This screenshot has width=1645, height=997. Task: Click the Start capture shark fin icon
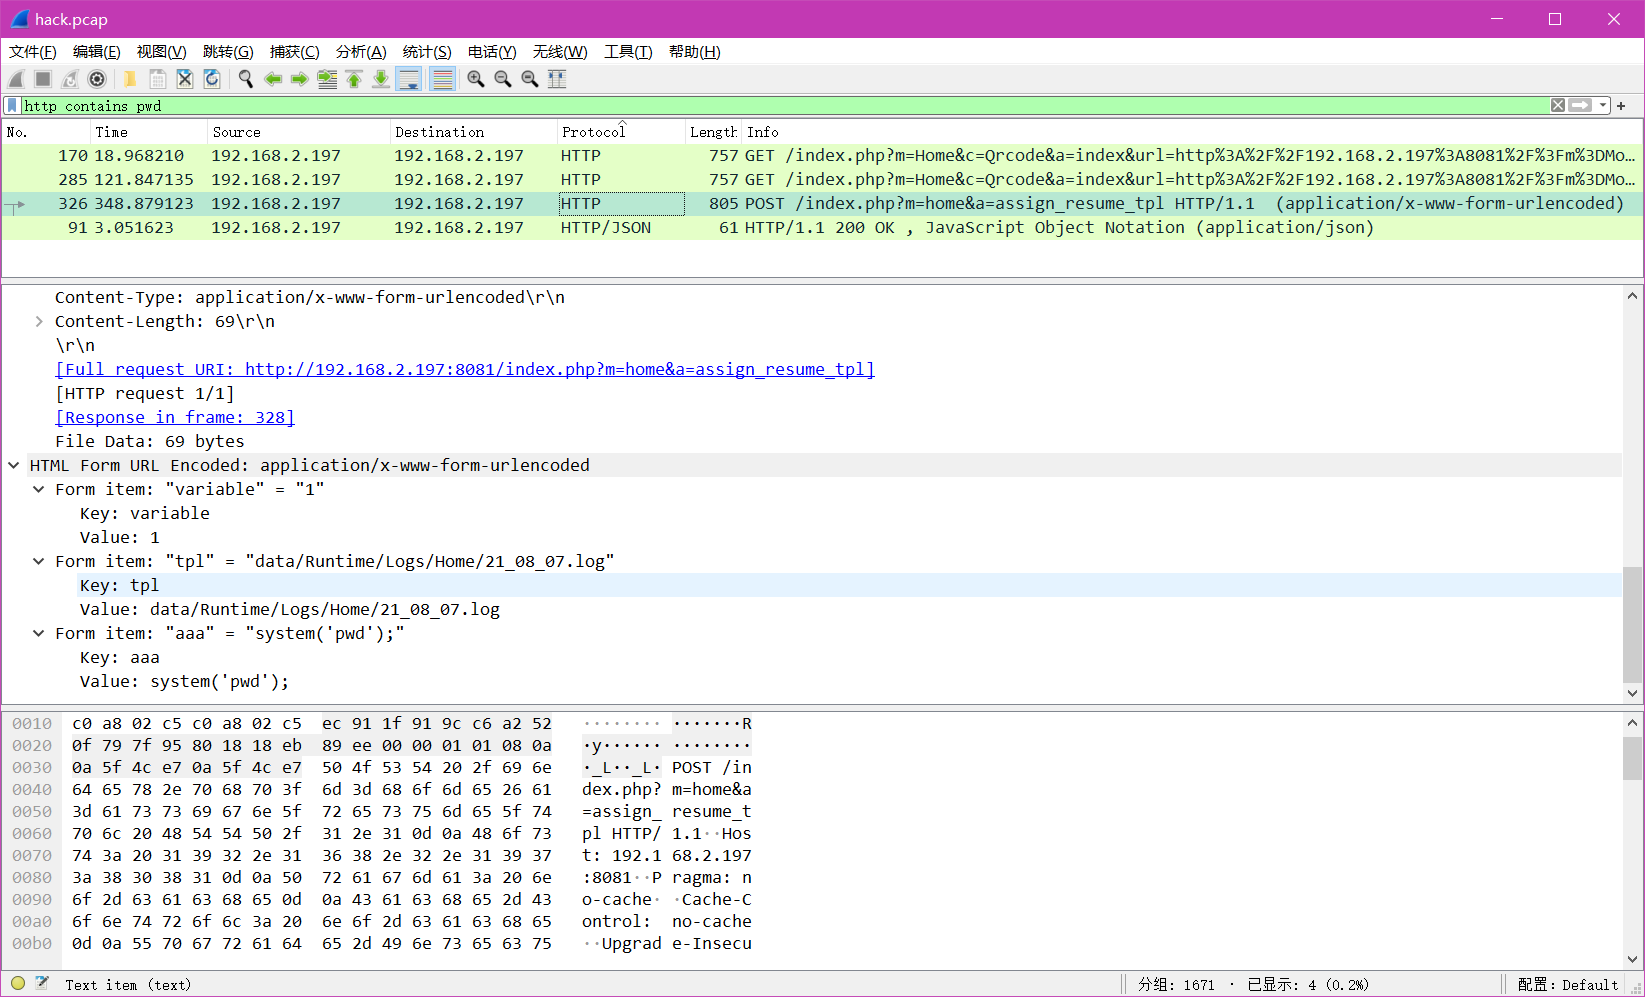(x=16, y=79)
